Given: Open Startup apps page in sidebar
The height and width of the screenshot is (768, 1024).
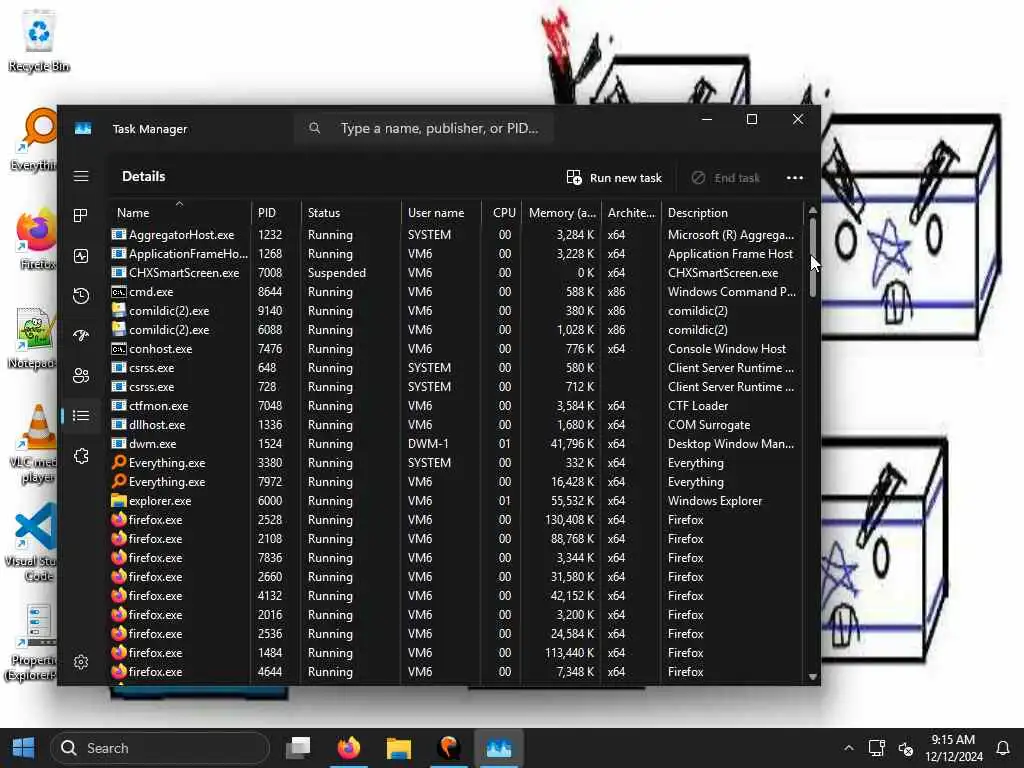Looking at the screenshot, I should pos(81,336).
